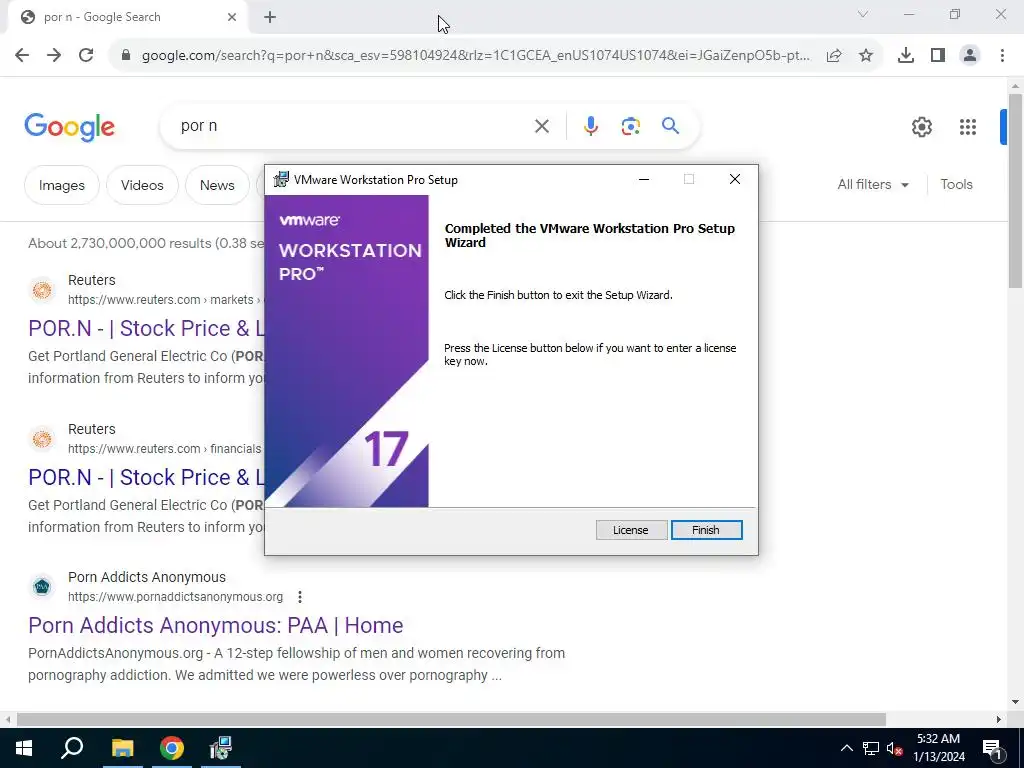Go forward using Chrome forward arrow
This screenshot has height=768, width=1024.
pyautogui.click(x=54, y=55)
